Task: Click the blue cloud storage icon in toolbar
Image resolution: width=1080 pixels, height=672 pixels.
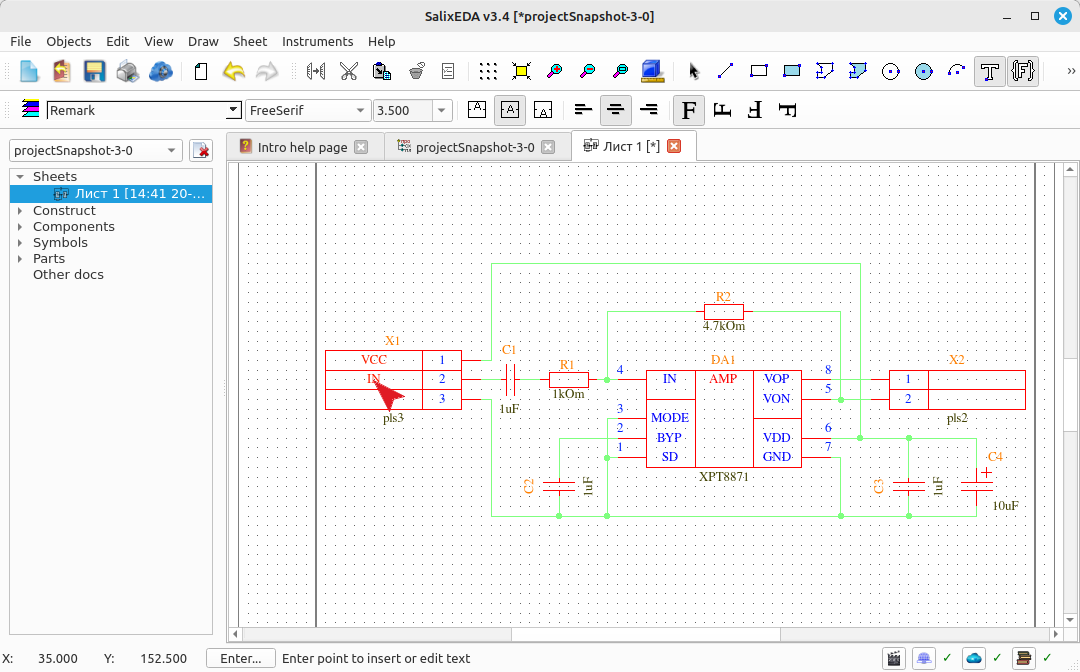Action: point(160,71)
